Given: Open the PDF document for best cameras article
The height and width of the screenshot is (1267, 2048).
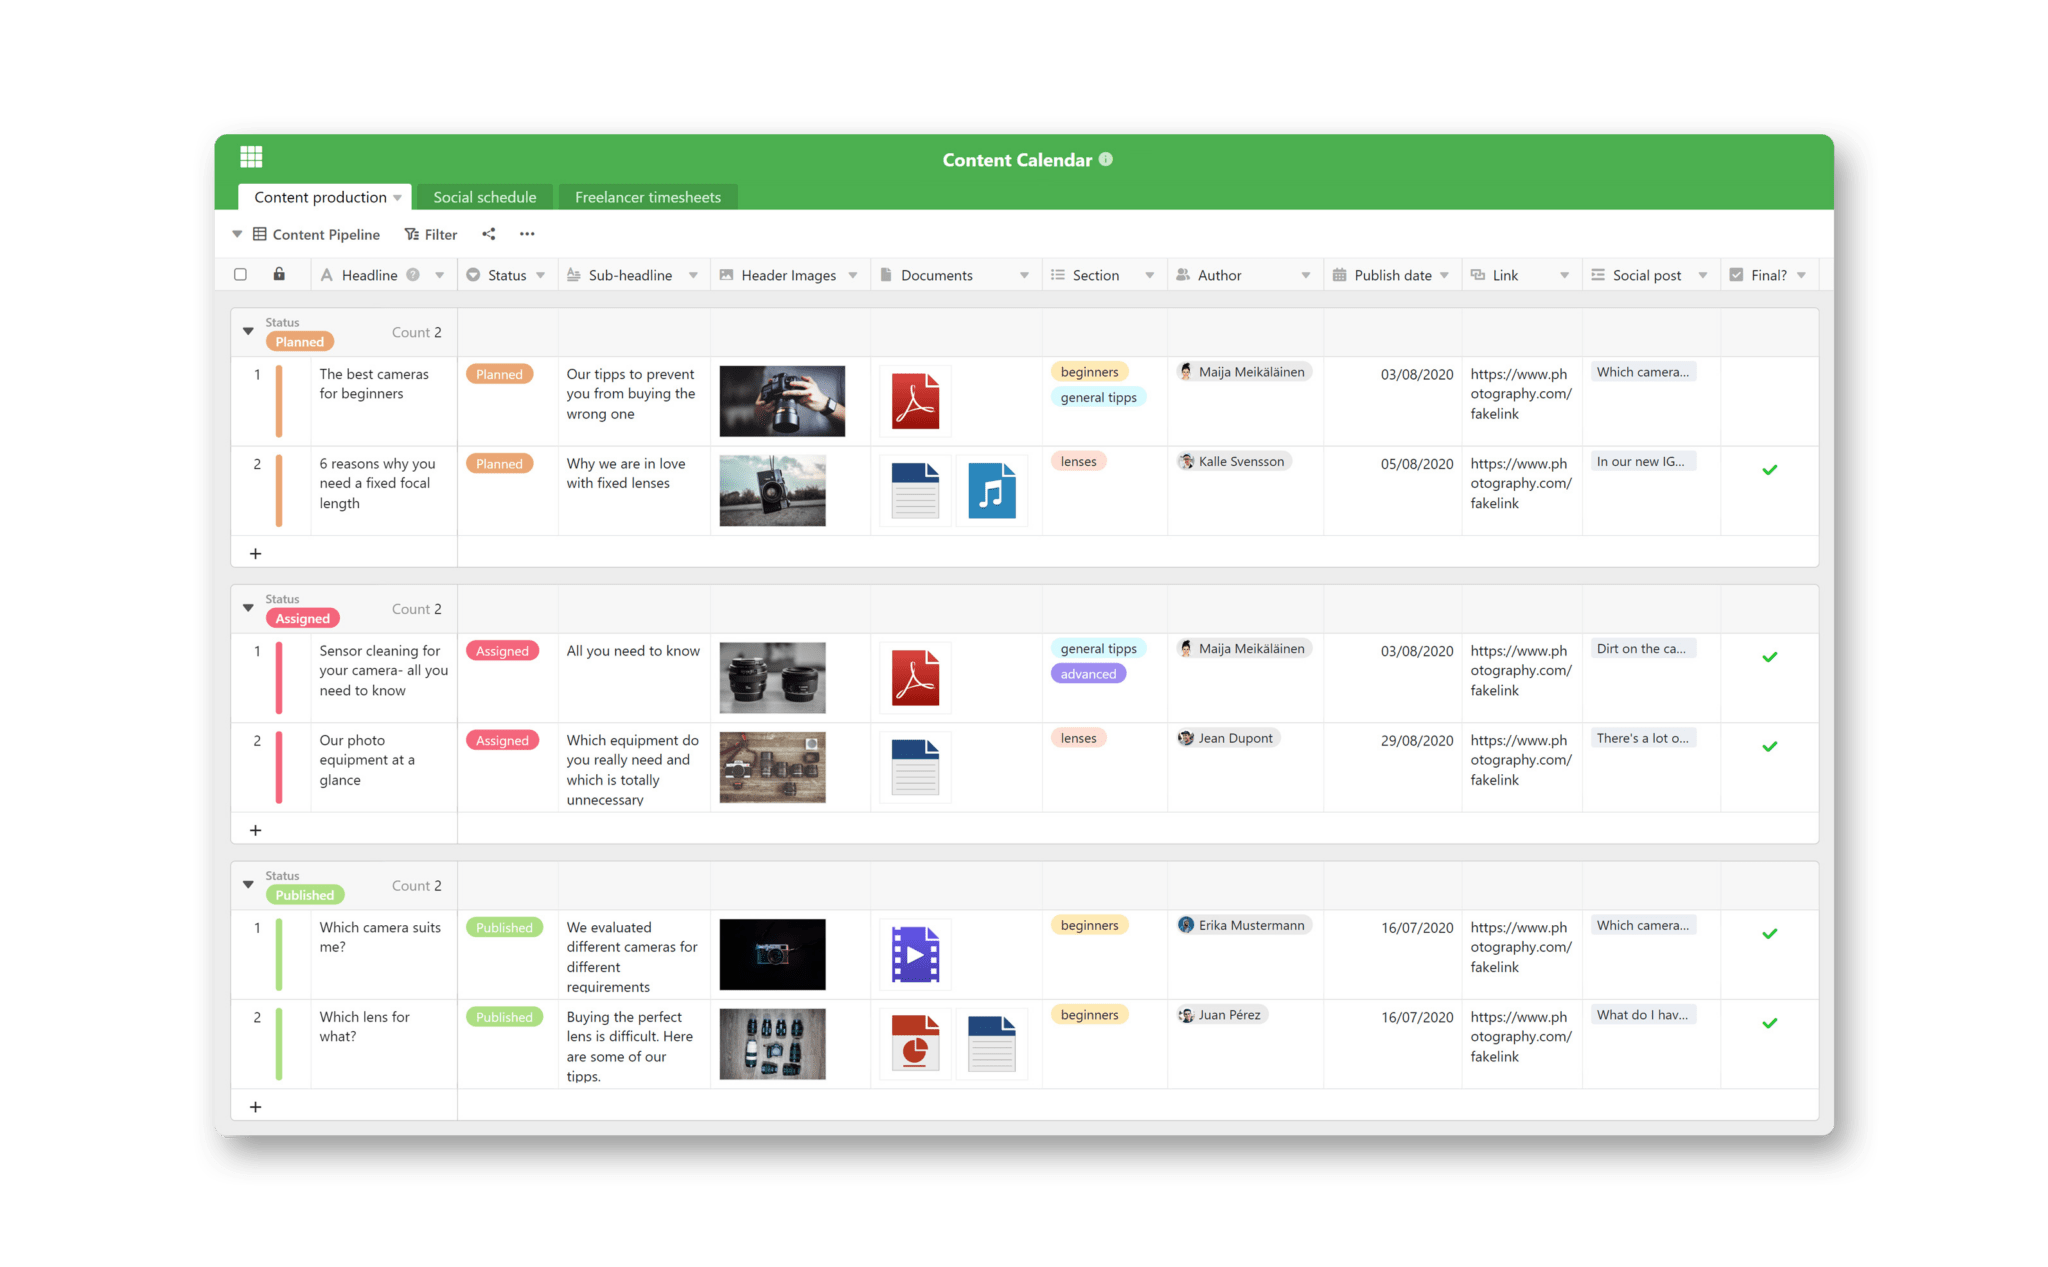Looking at the screenshot, I should tap(913, 400).
